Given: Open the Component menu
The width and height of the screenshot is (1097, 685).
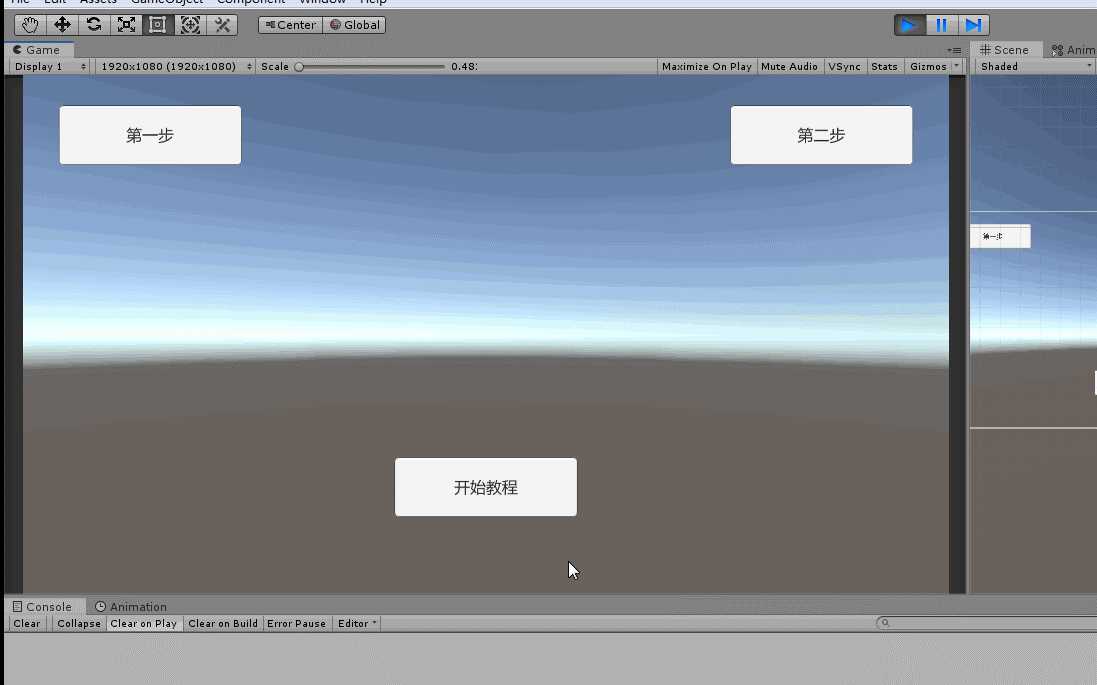Looking at the screenshot, I should tap(251, 2).
